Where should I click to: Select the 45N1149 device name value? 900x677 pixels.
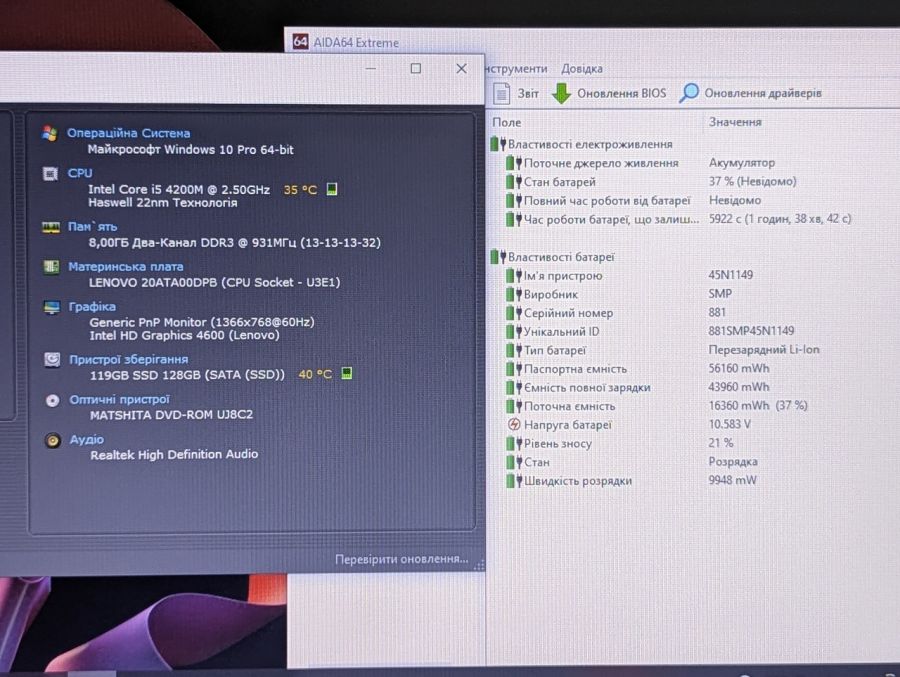tap(730, 274)
